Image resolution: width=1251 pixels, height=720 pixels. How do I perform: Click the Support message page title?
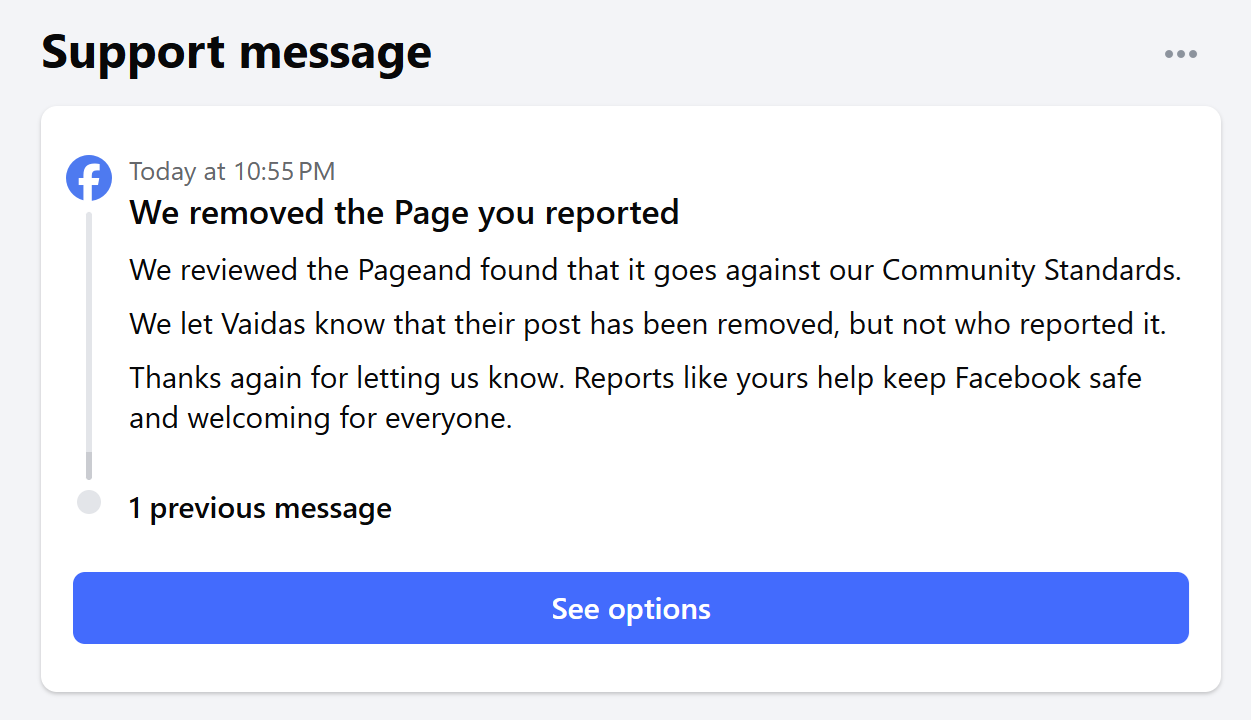(x=236, y=52)
